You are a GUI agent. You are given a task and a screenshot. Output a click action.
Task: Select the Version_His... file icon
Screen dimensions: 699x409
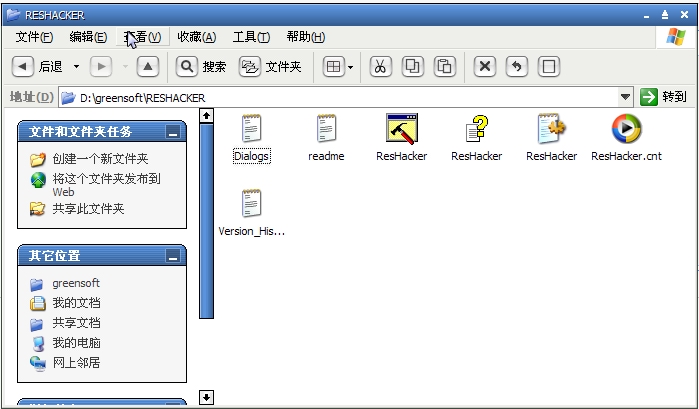(x=251, y=203)
